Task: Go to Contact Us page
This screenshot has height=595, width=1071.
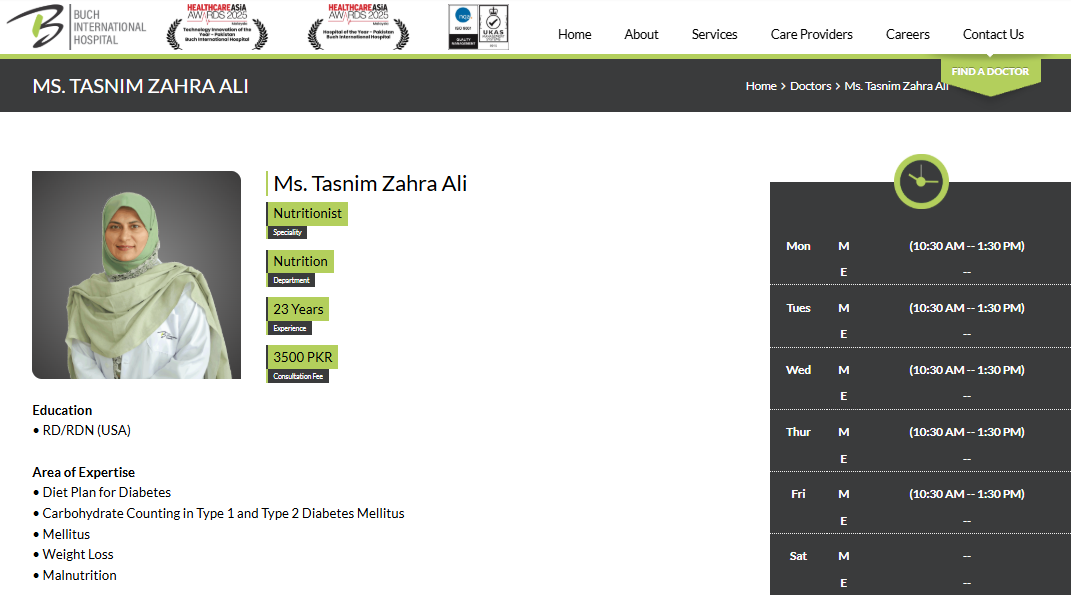Action: coord(992,34)
